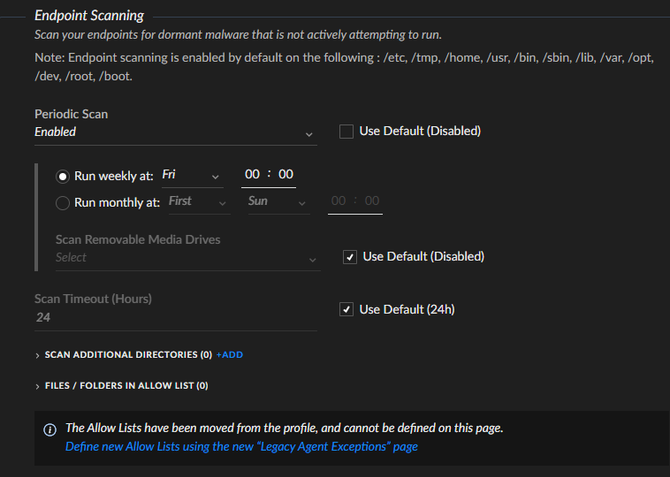Screen dimensions: 670x477
Task: Click the weekly scan hours field
Action: click(x=252, y=175)
